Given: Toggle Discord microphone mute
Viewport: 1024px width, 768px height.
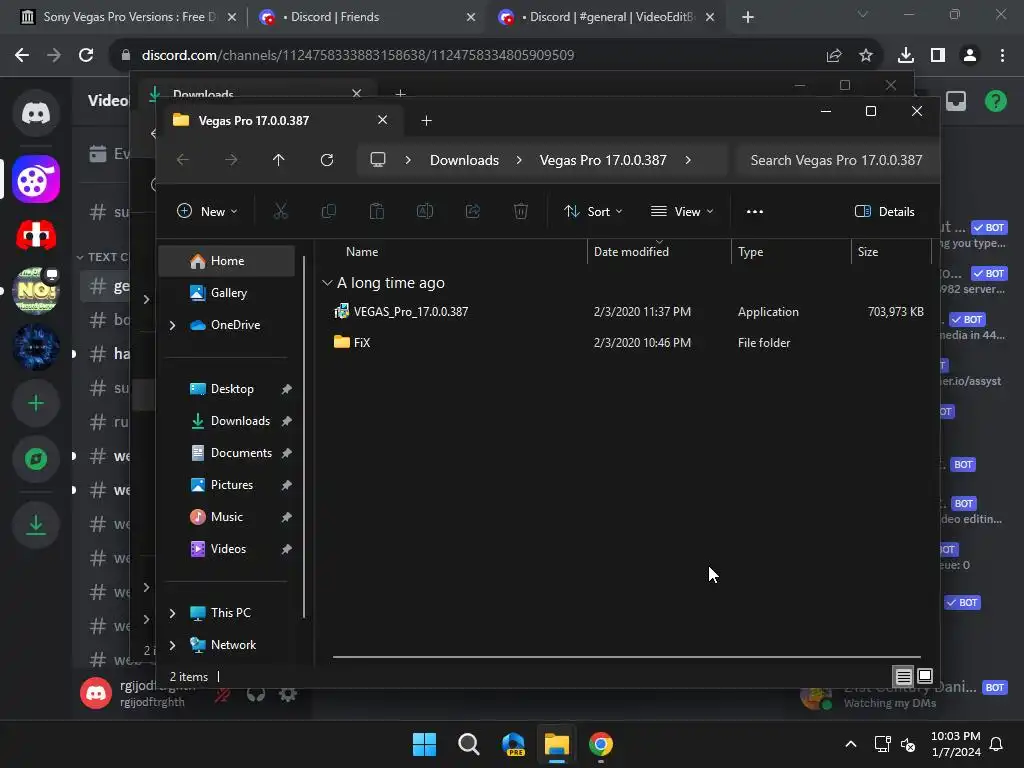Looking at the screenshot, I should click(x=222, y=694).
